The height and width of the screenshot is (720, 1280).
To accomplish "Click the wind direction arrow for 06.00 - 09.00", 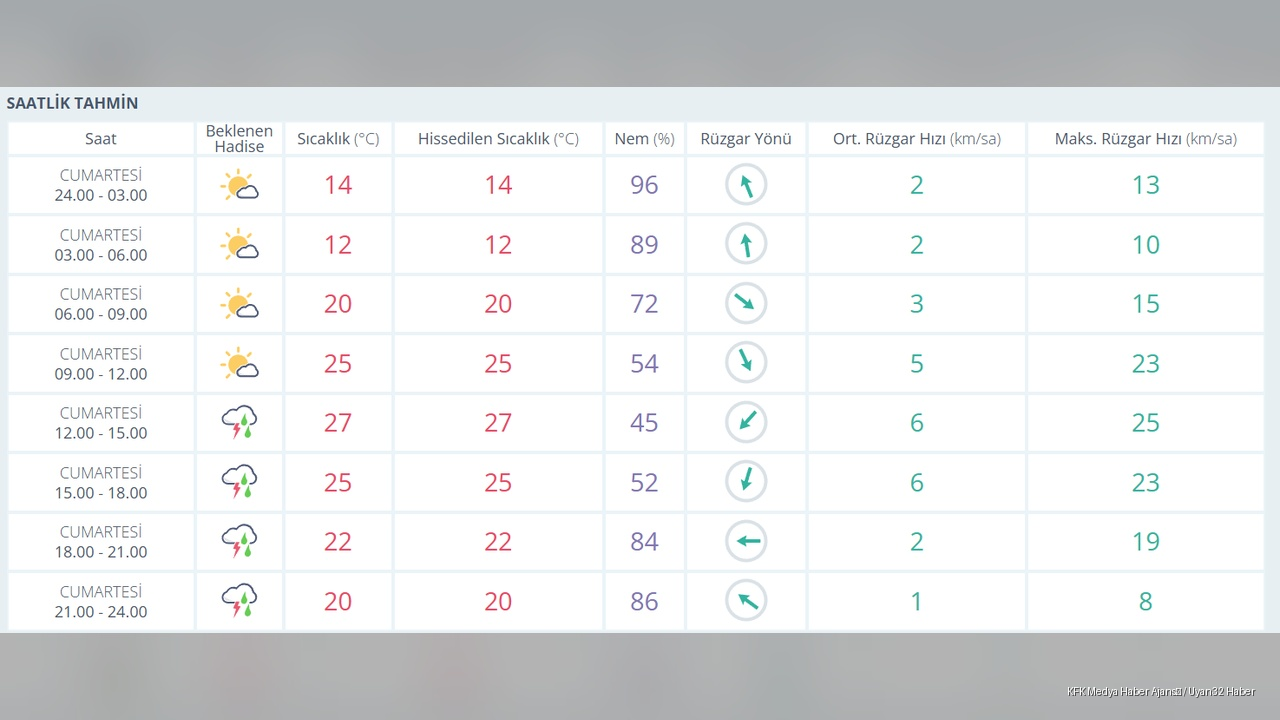I will tap(746, 304).
